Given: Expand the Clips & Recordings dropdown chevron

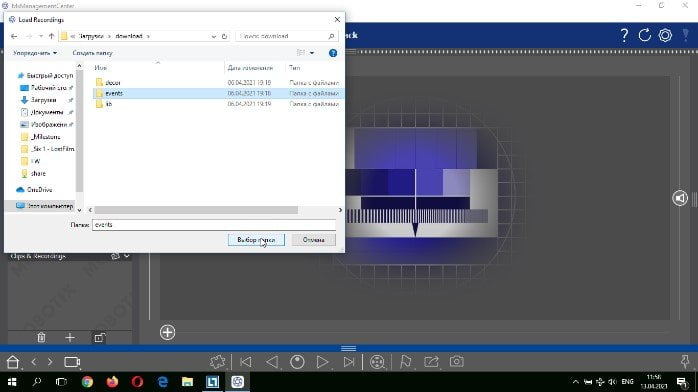Looking at the screenshot, I should point(127,256).
